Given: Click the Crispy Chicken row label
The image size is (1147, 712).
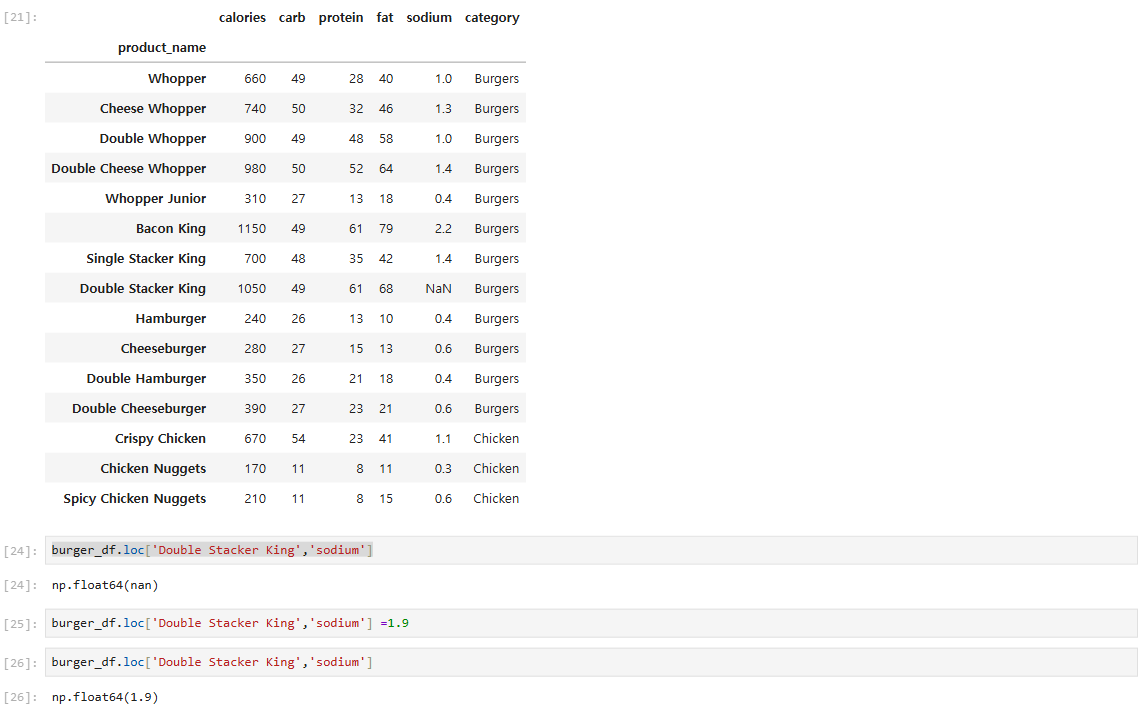Looking at the screenshot, I should point(160,438).
